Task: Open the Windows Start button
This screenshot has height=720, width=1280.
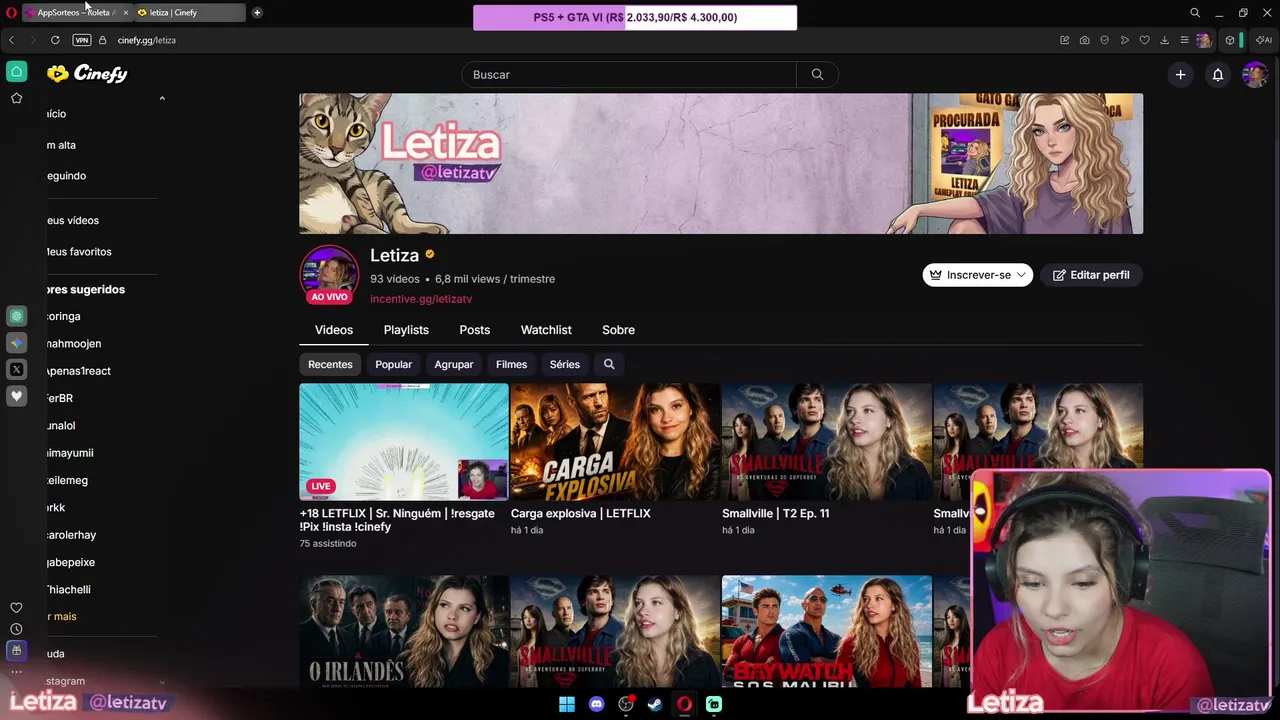Action: pyautogui.click(x=567, y=704)
